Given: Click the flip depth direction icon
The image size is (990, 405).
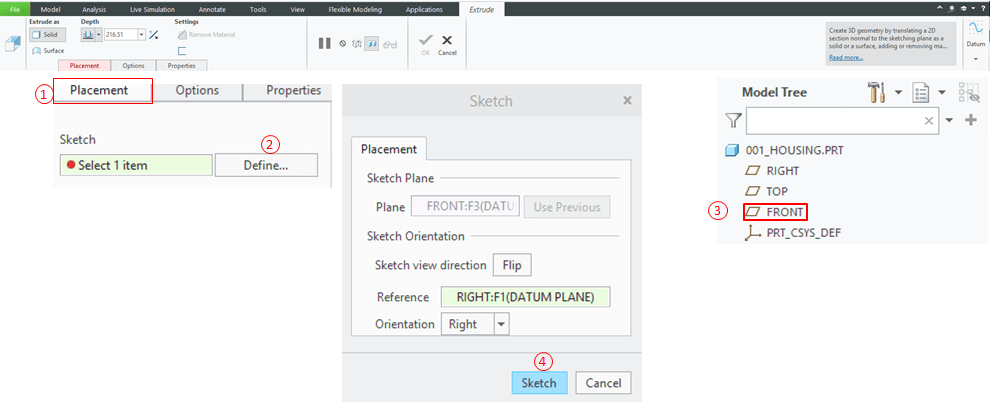Looking at the screenshot, I should (153, 35).
